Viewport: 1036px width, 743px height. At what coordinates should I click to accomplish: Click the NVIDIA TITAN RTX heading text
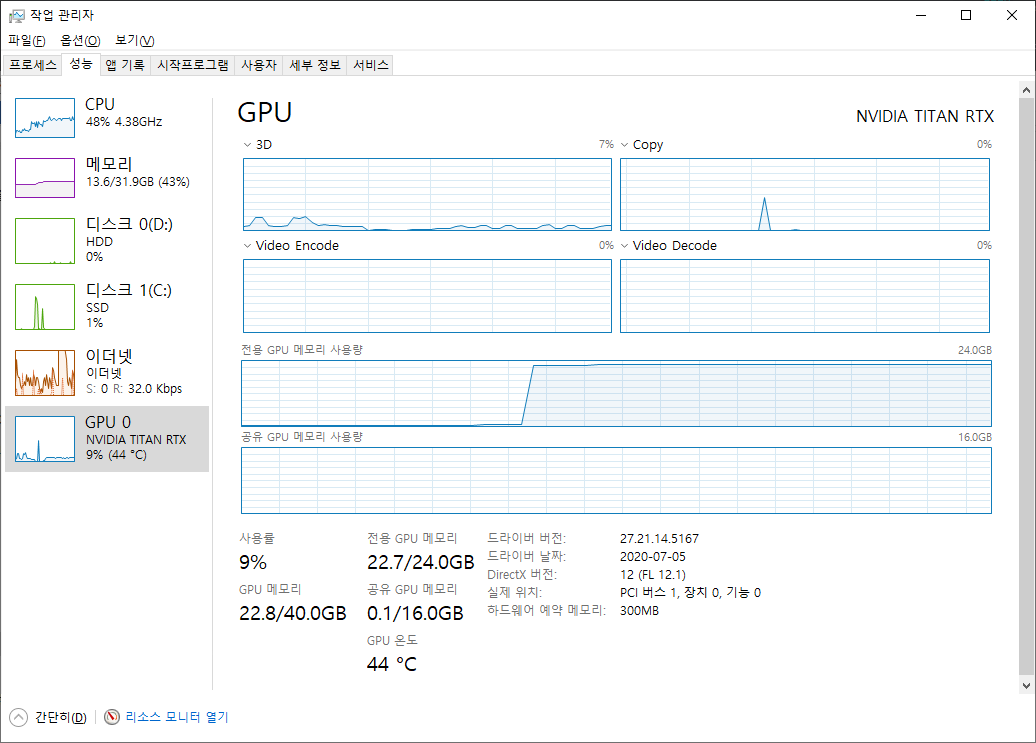tap(925, 117)
